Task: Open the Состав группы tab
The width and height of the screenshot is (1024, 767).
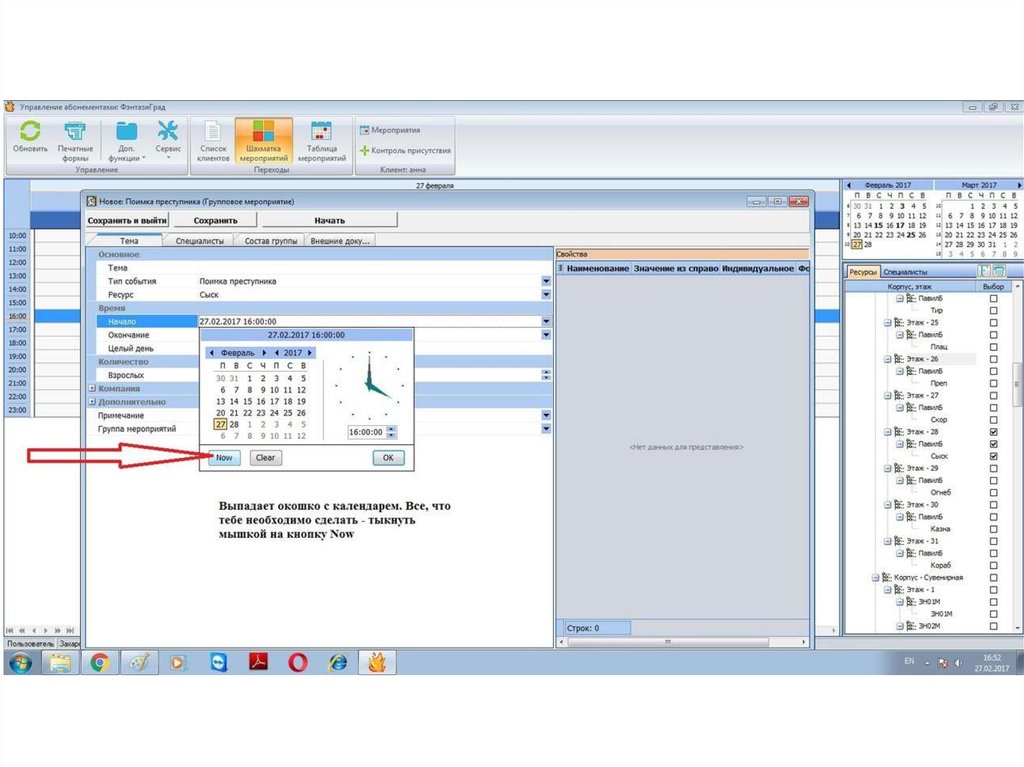Action: (x=271, y=241)
